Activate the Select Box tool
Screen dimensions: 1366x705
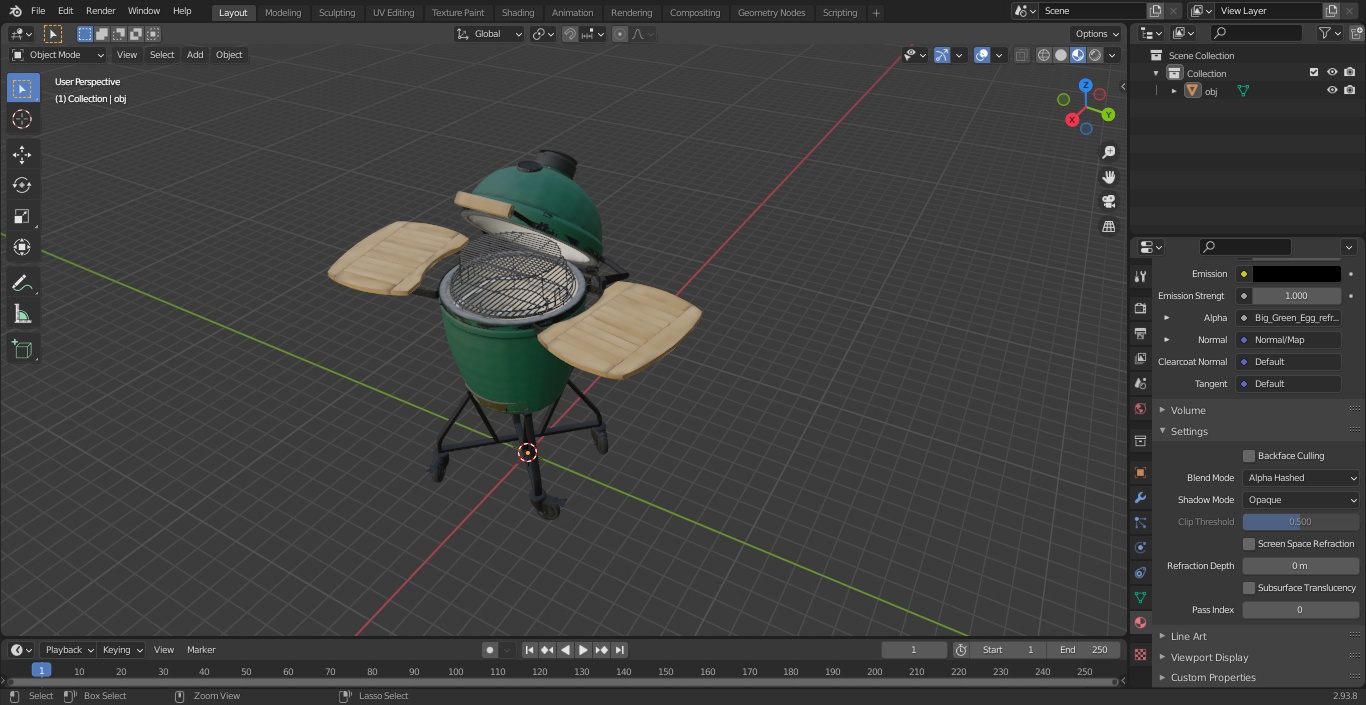(22, 88)
